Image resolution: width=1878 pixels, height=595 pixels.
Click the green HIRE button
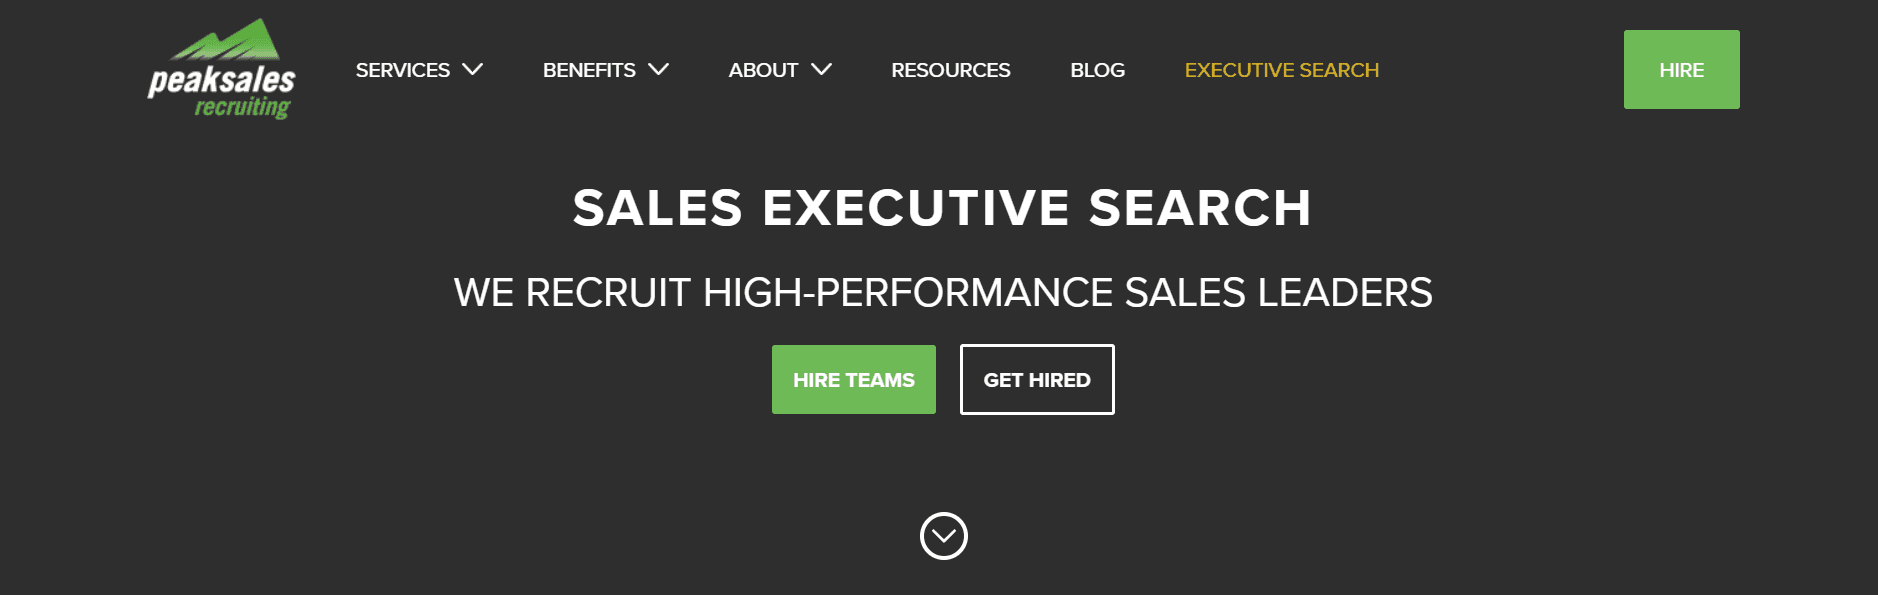1680,69
